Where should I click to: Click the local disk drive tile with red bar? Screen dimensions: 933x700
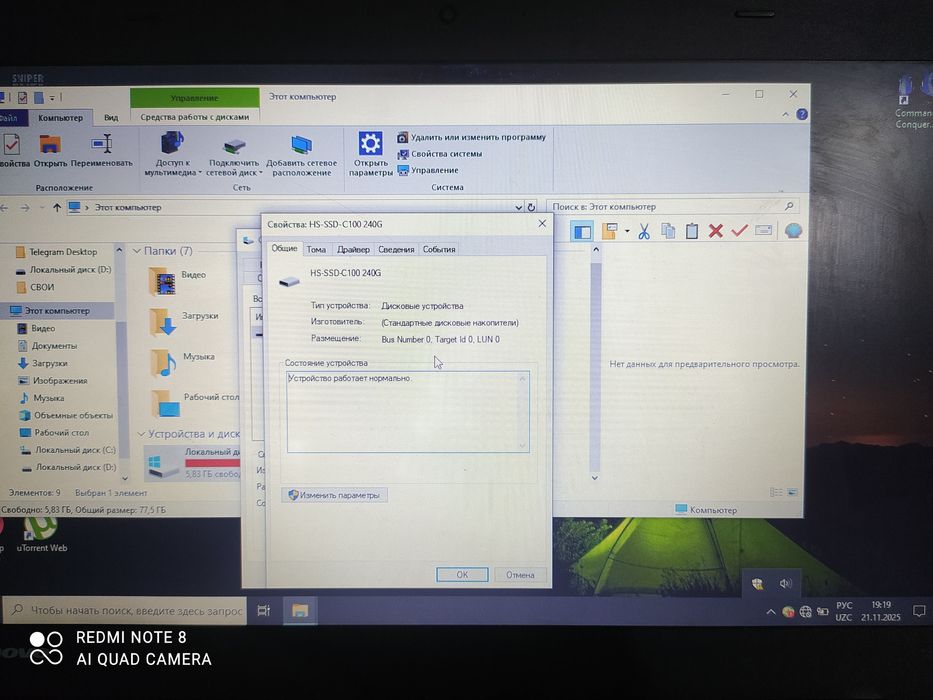click(x=193, y=463)
